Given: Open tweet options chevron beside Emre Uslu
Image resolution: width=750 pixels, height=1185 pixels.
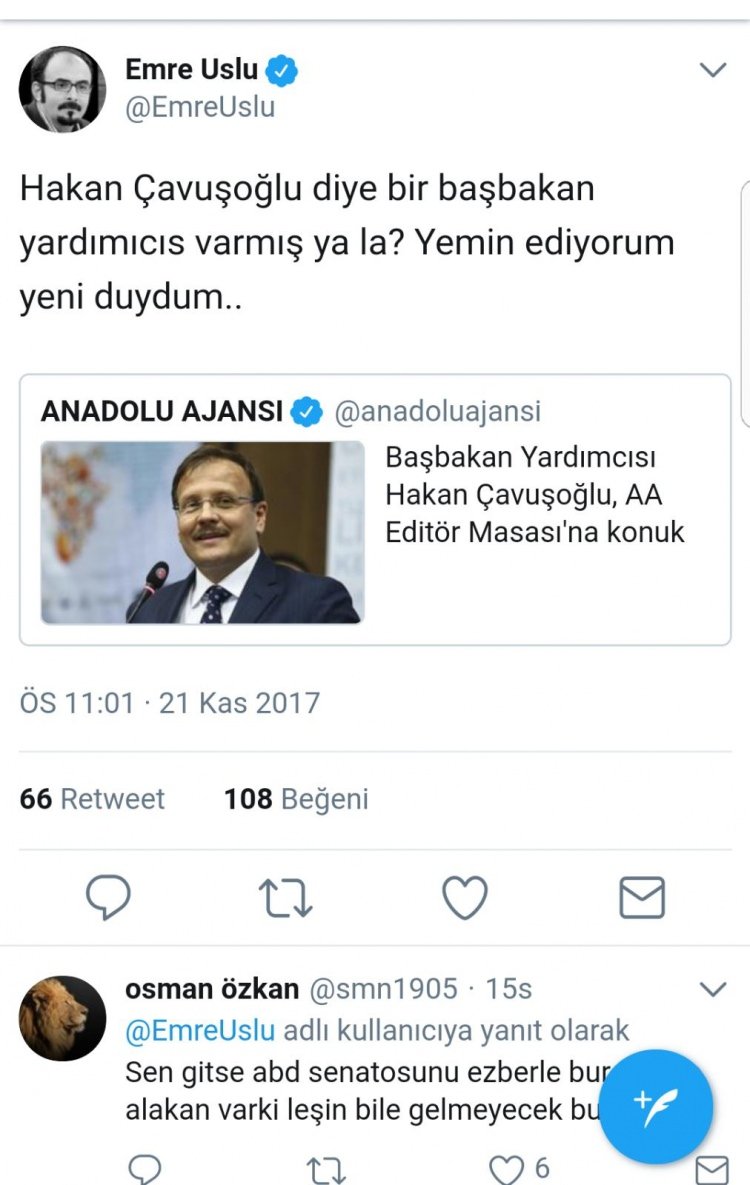Looking at the screenshot, I should 713,70.
